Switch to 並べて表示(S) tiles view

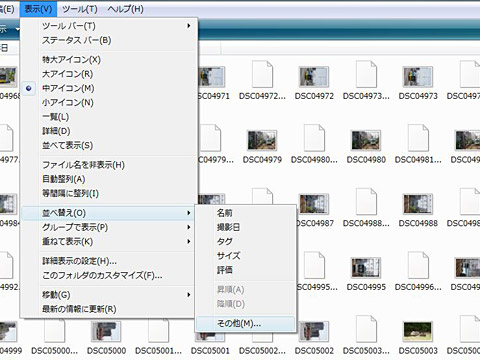pyautogui.click(x=109, y=145)
